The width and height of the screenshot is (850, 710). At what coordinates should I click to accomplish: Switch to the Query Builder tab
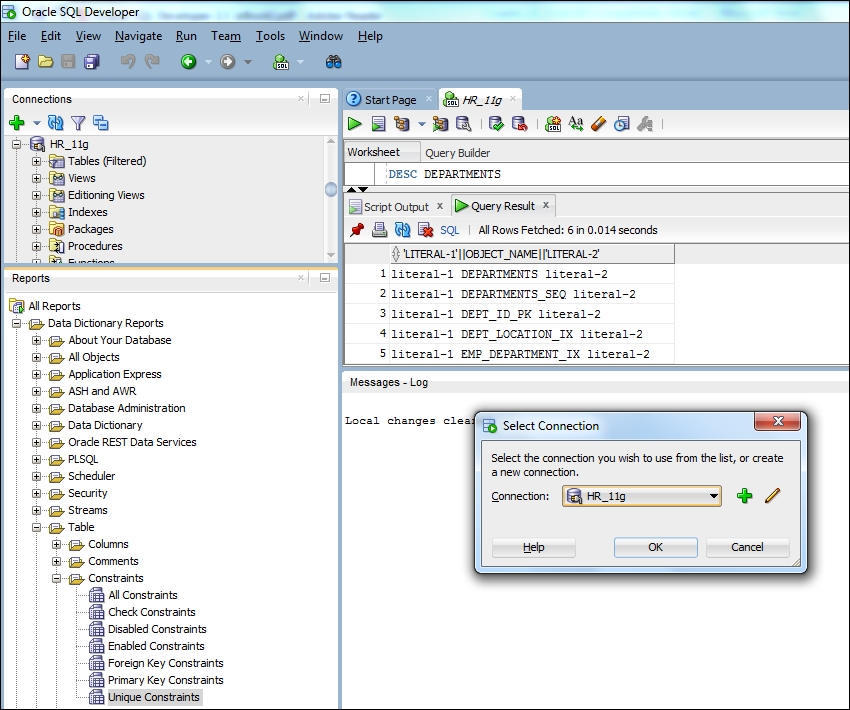pyautogui.click(x=458, y=153)
